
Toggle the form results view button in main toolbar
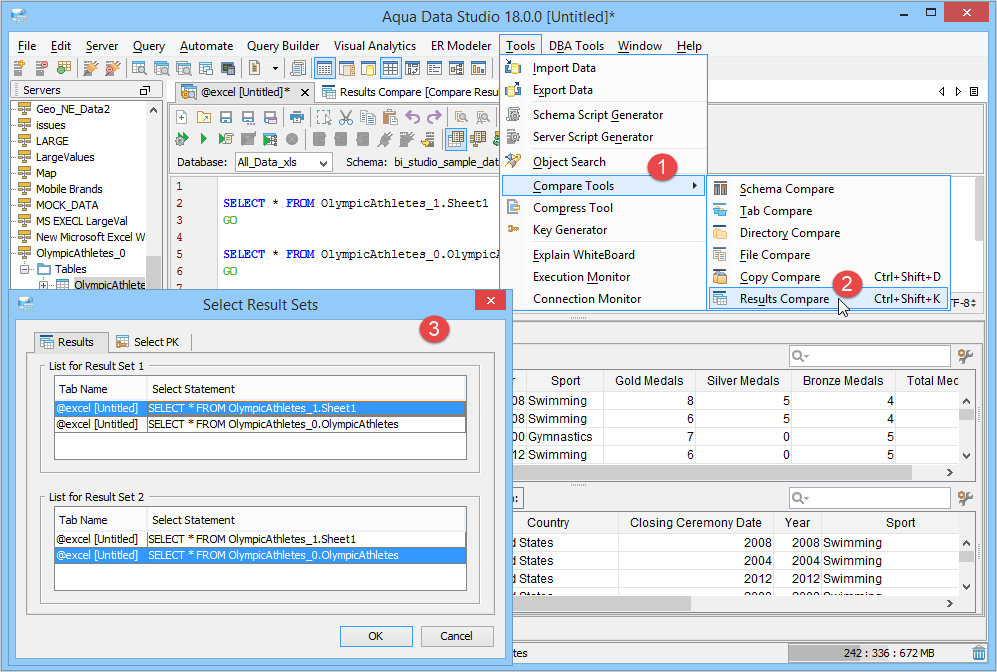435,67
